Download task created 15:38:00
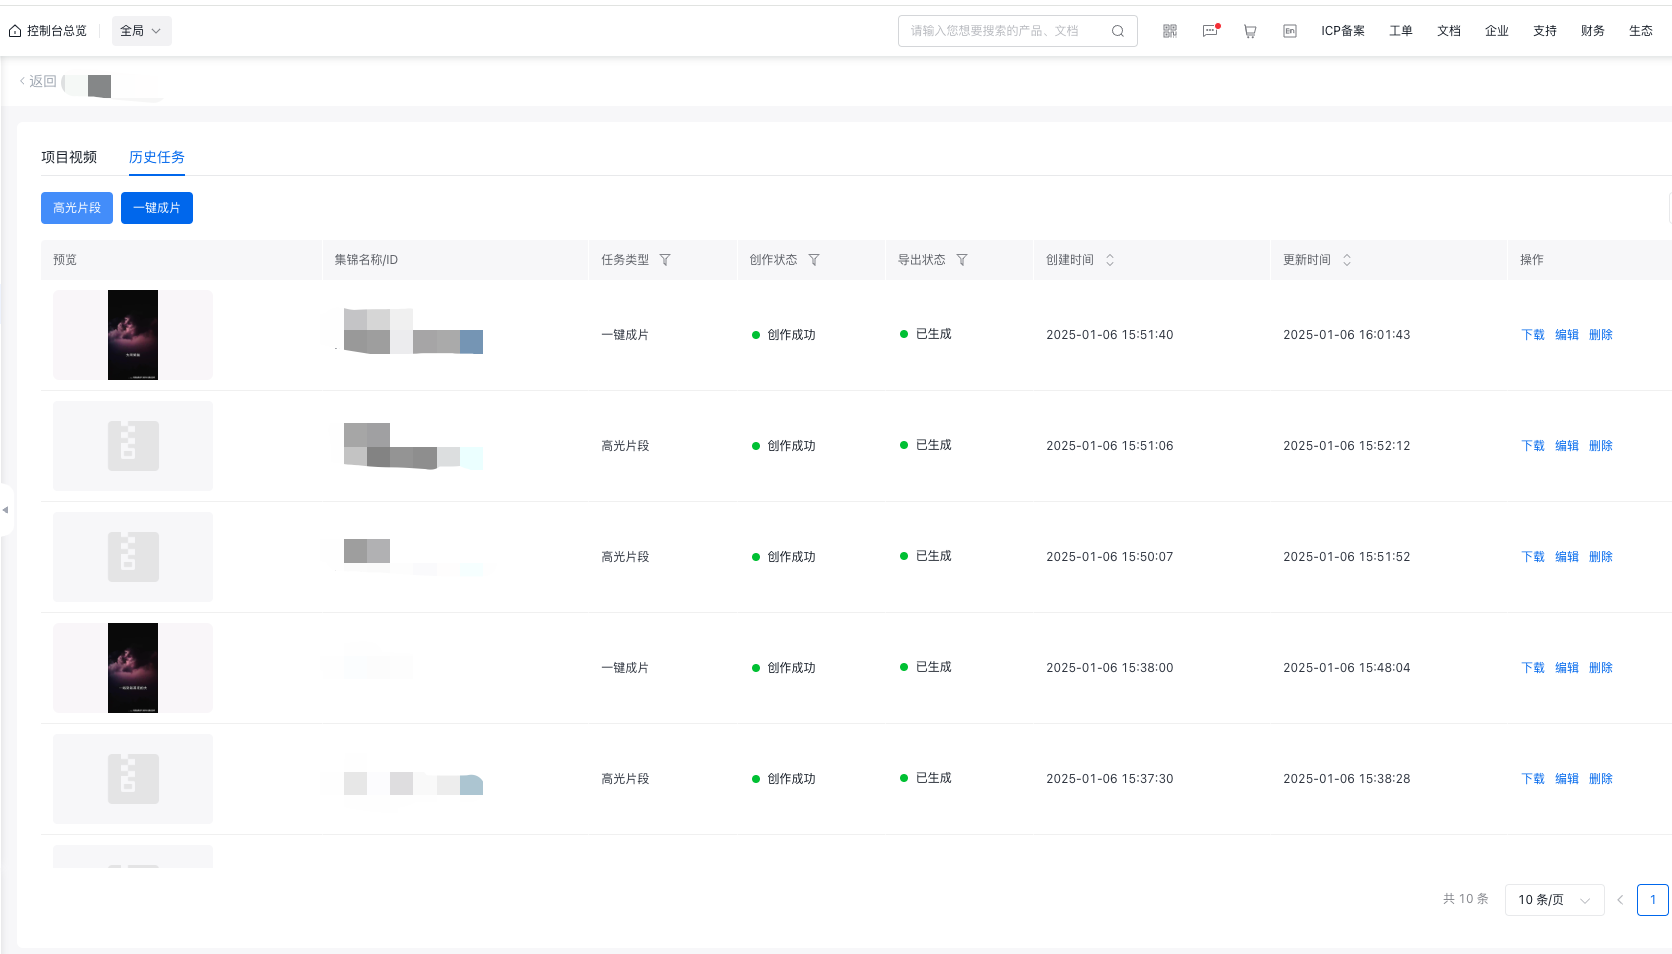Screen dimensions: 1672x954 pyautogui.click(x=1533, y=668)
